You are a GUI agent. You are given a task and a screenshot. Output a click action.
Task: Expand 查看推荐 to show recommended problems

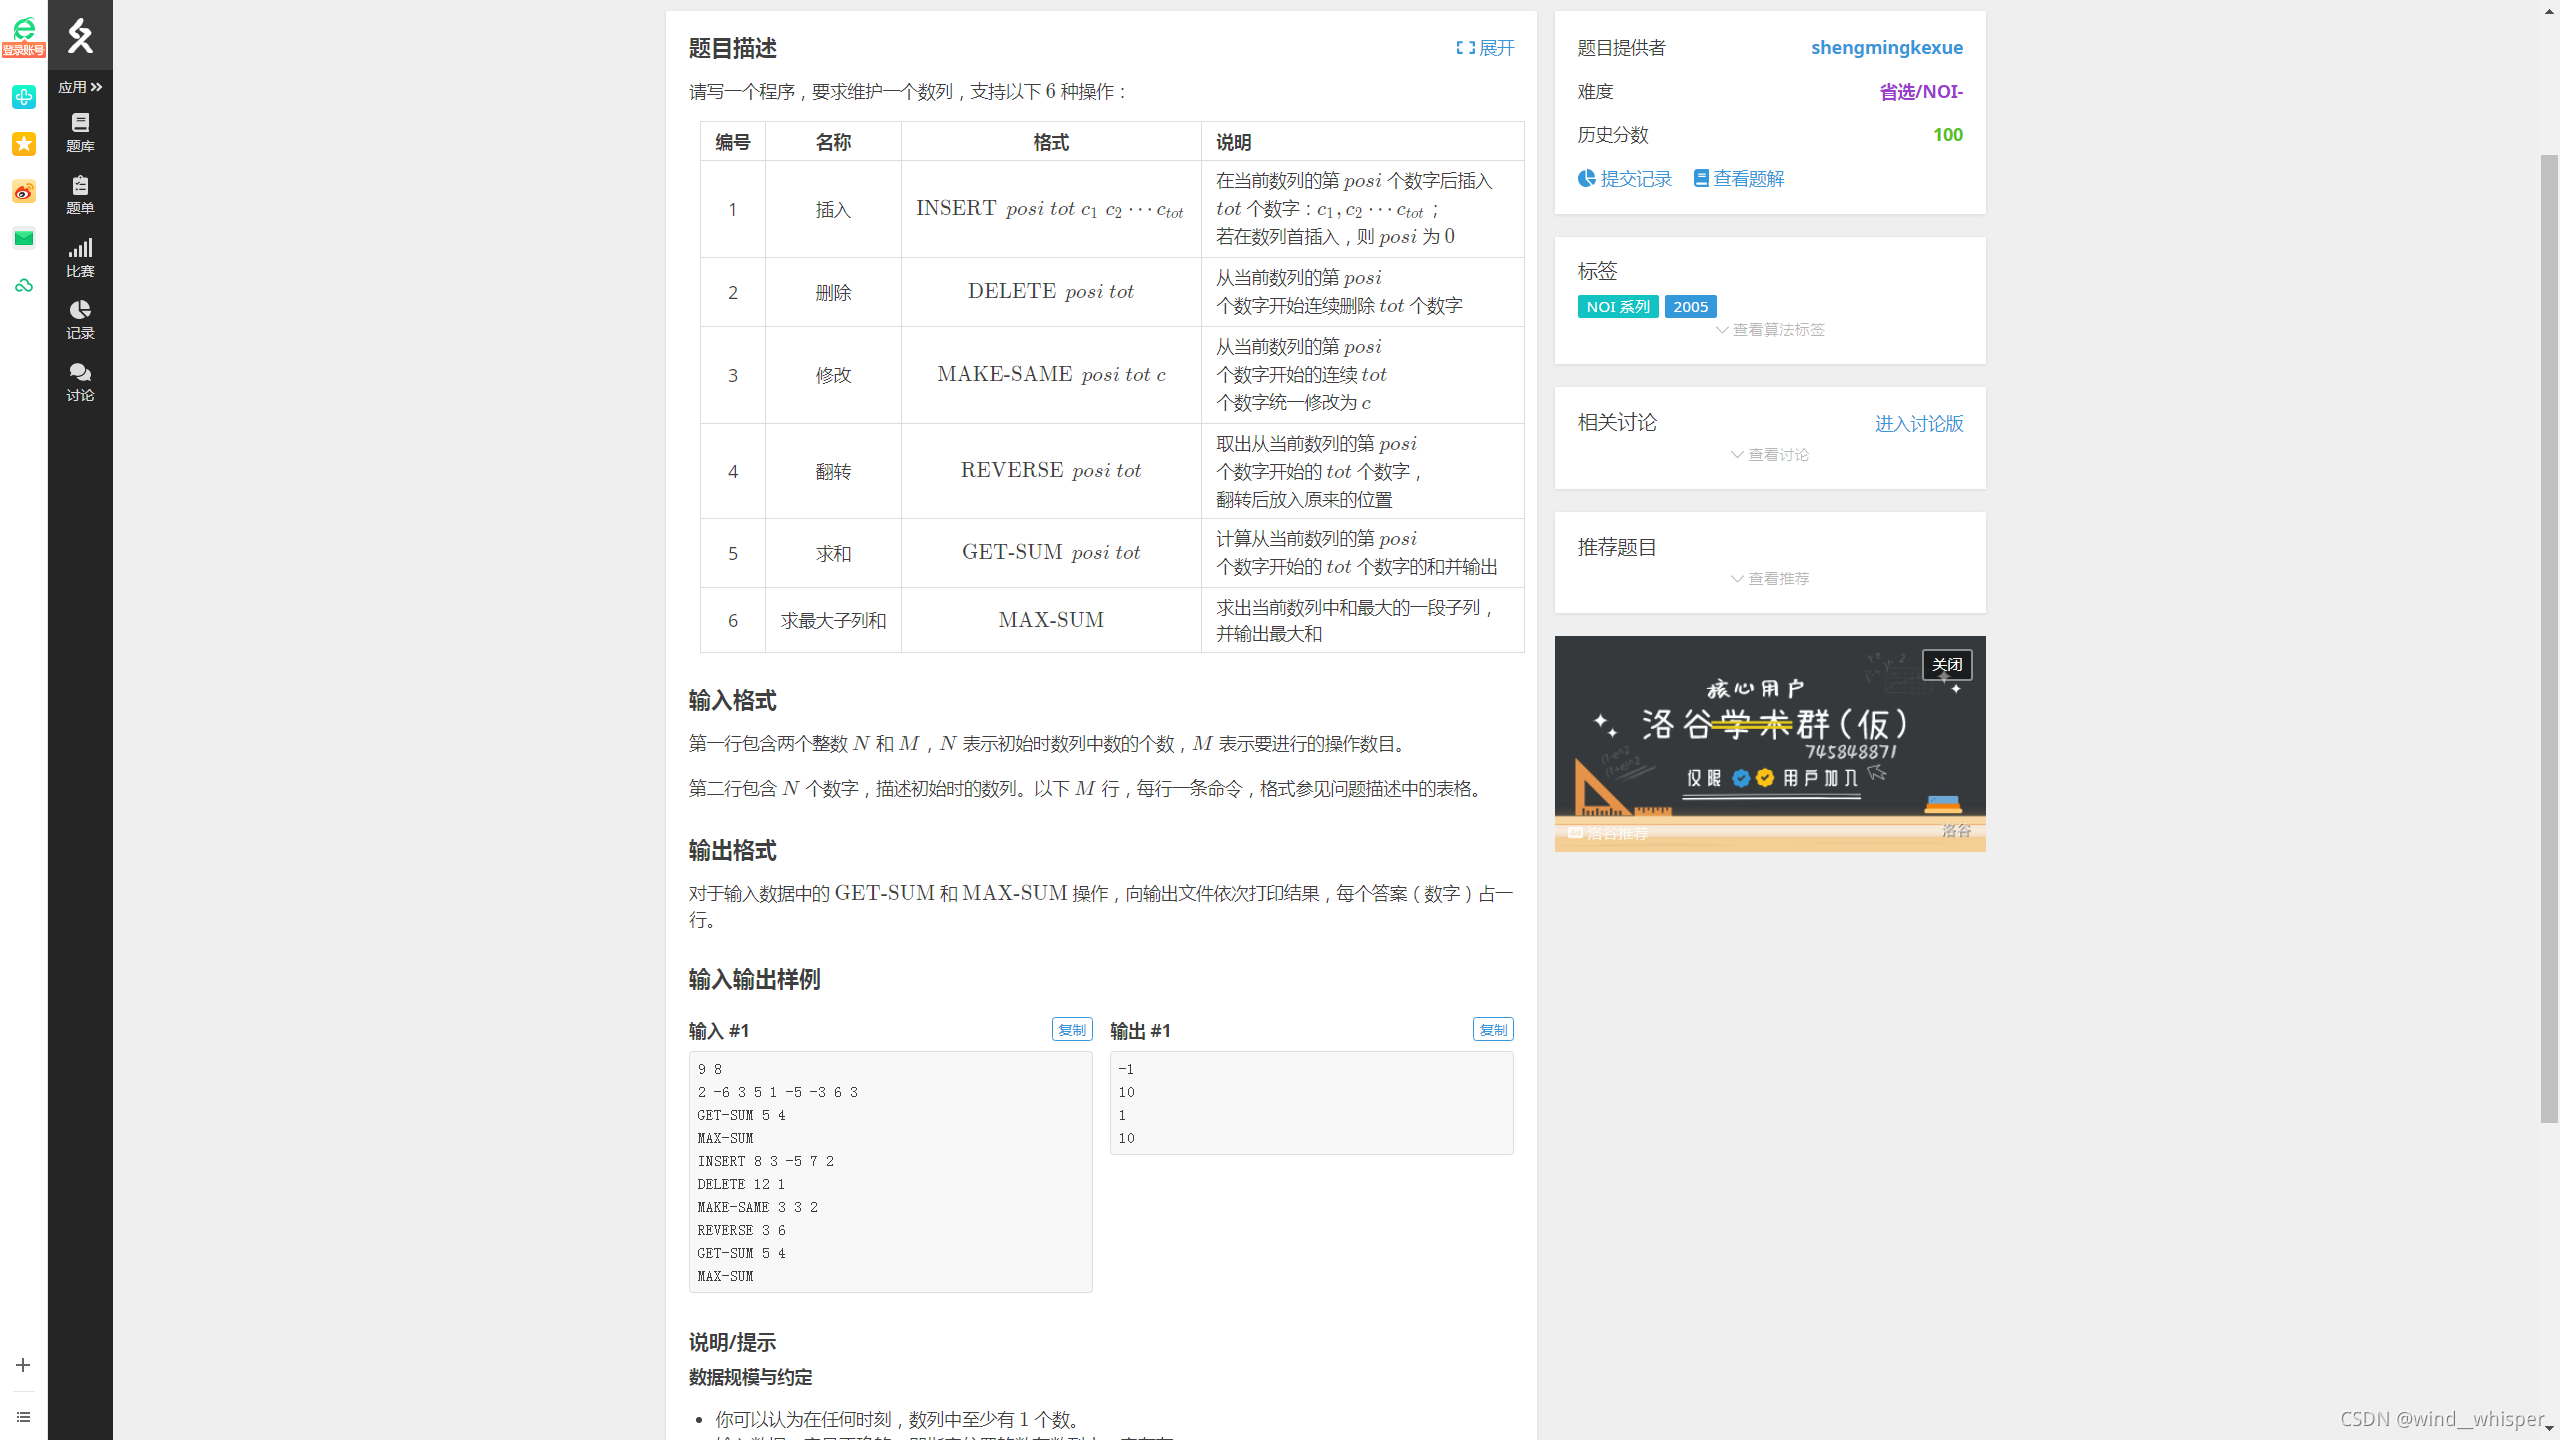(x=1768, y=578)
